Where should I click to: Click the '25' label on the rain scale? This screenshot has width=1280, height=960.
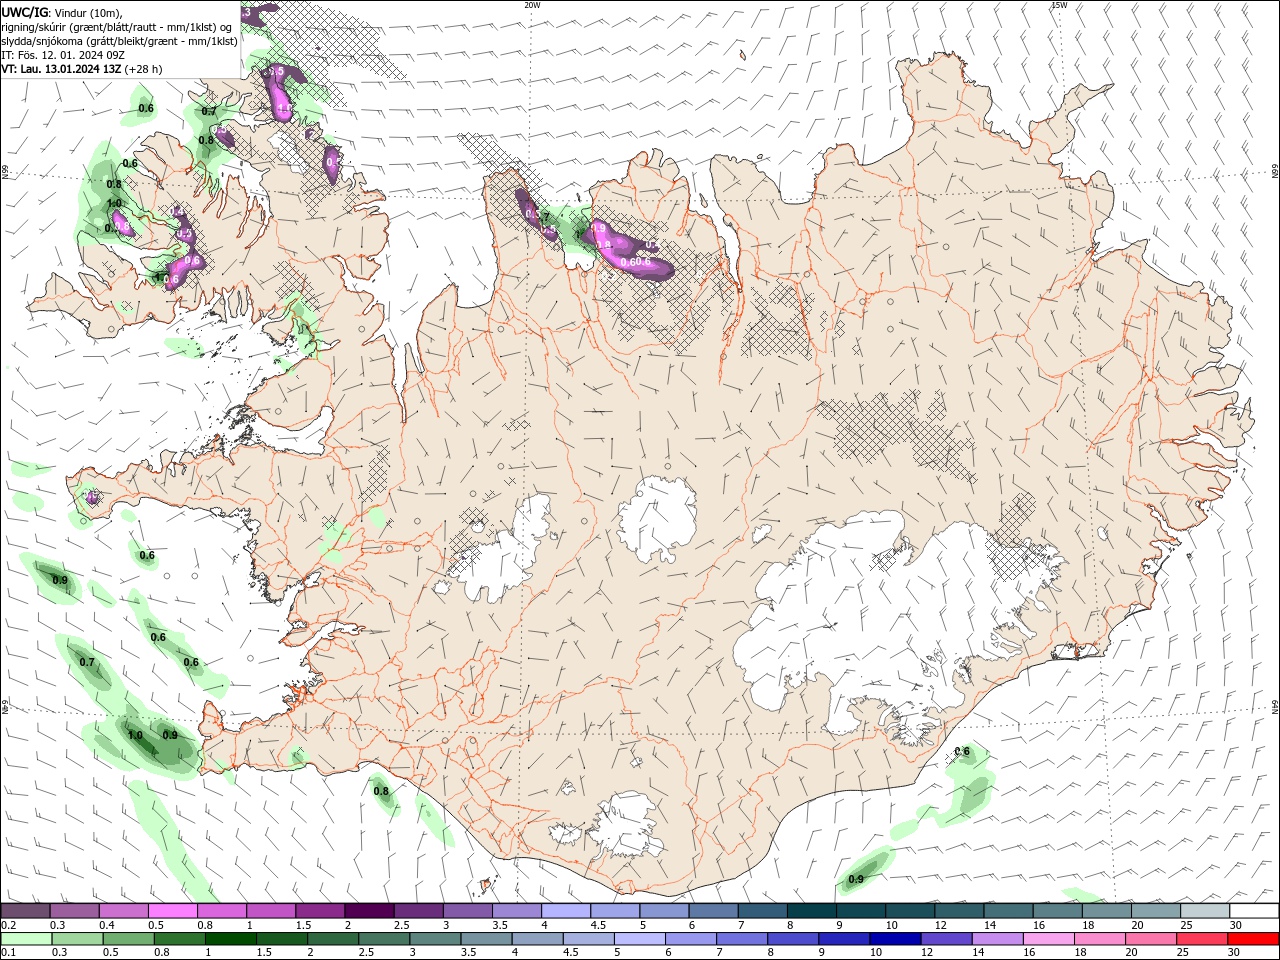(1185, 953)
